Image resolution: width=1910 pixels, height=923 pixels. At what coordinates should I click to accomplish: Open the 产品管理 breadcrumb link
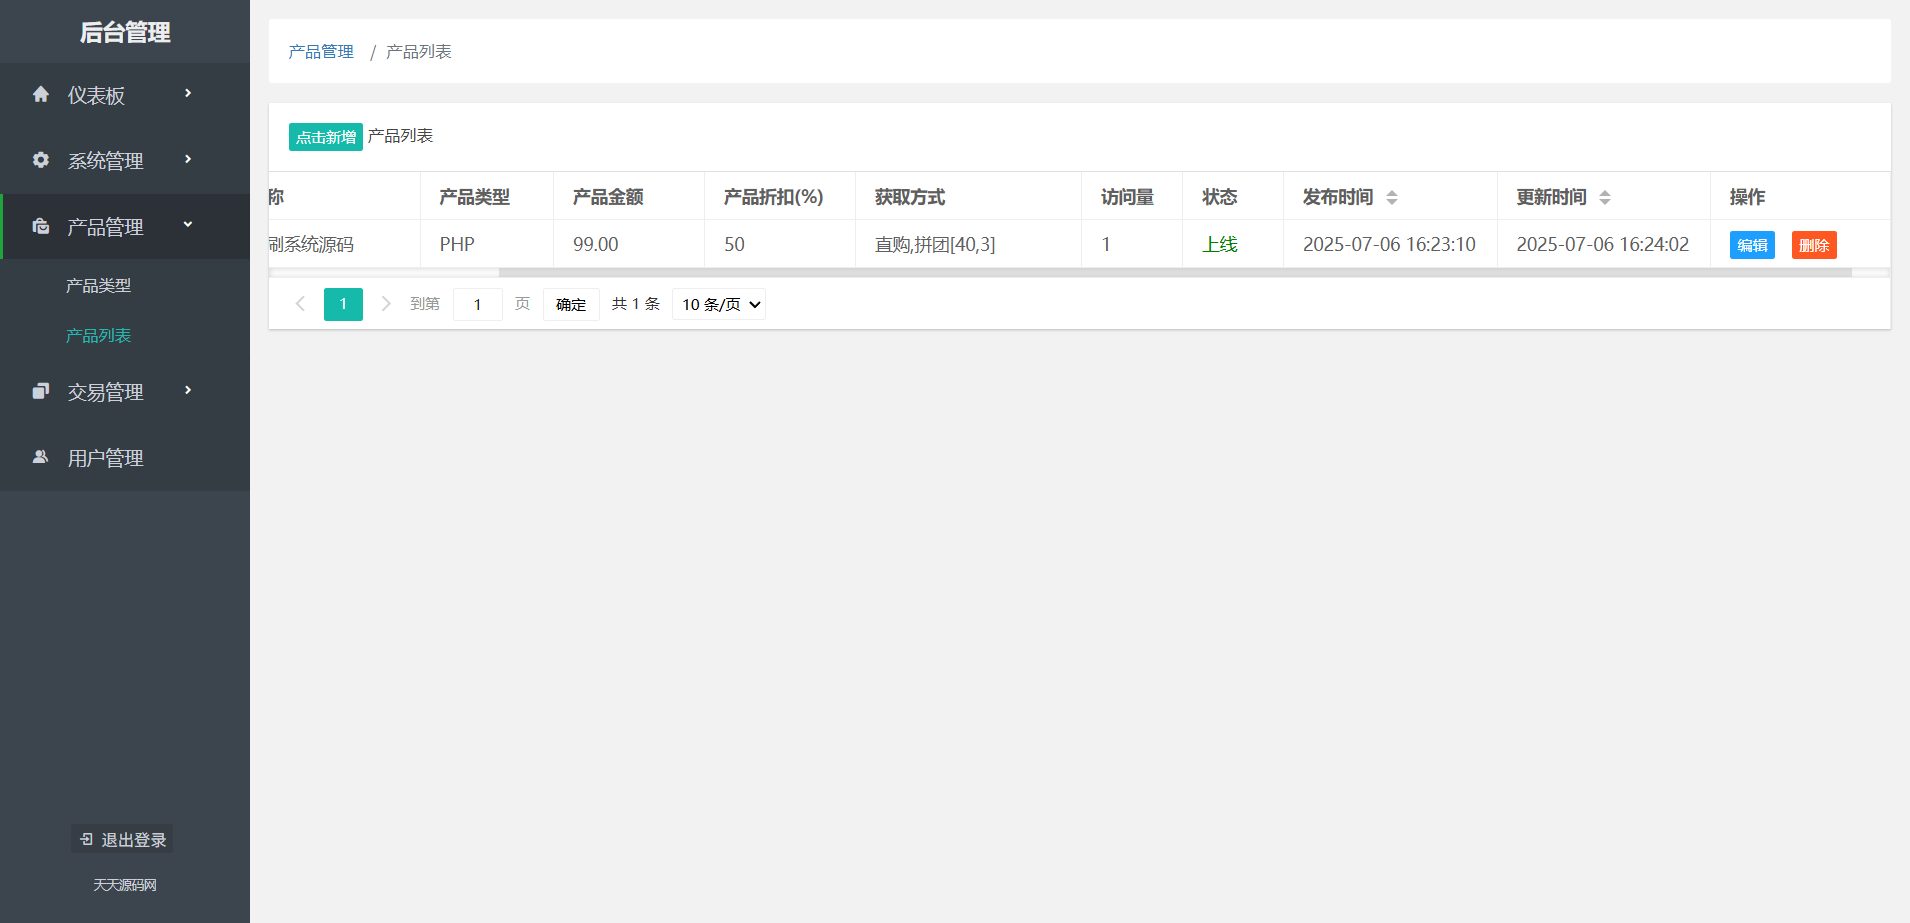320,51
